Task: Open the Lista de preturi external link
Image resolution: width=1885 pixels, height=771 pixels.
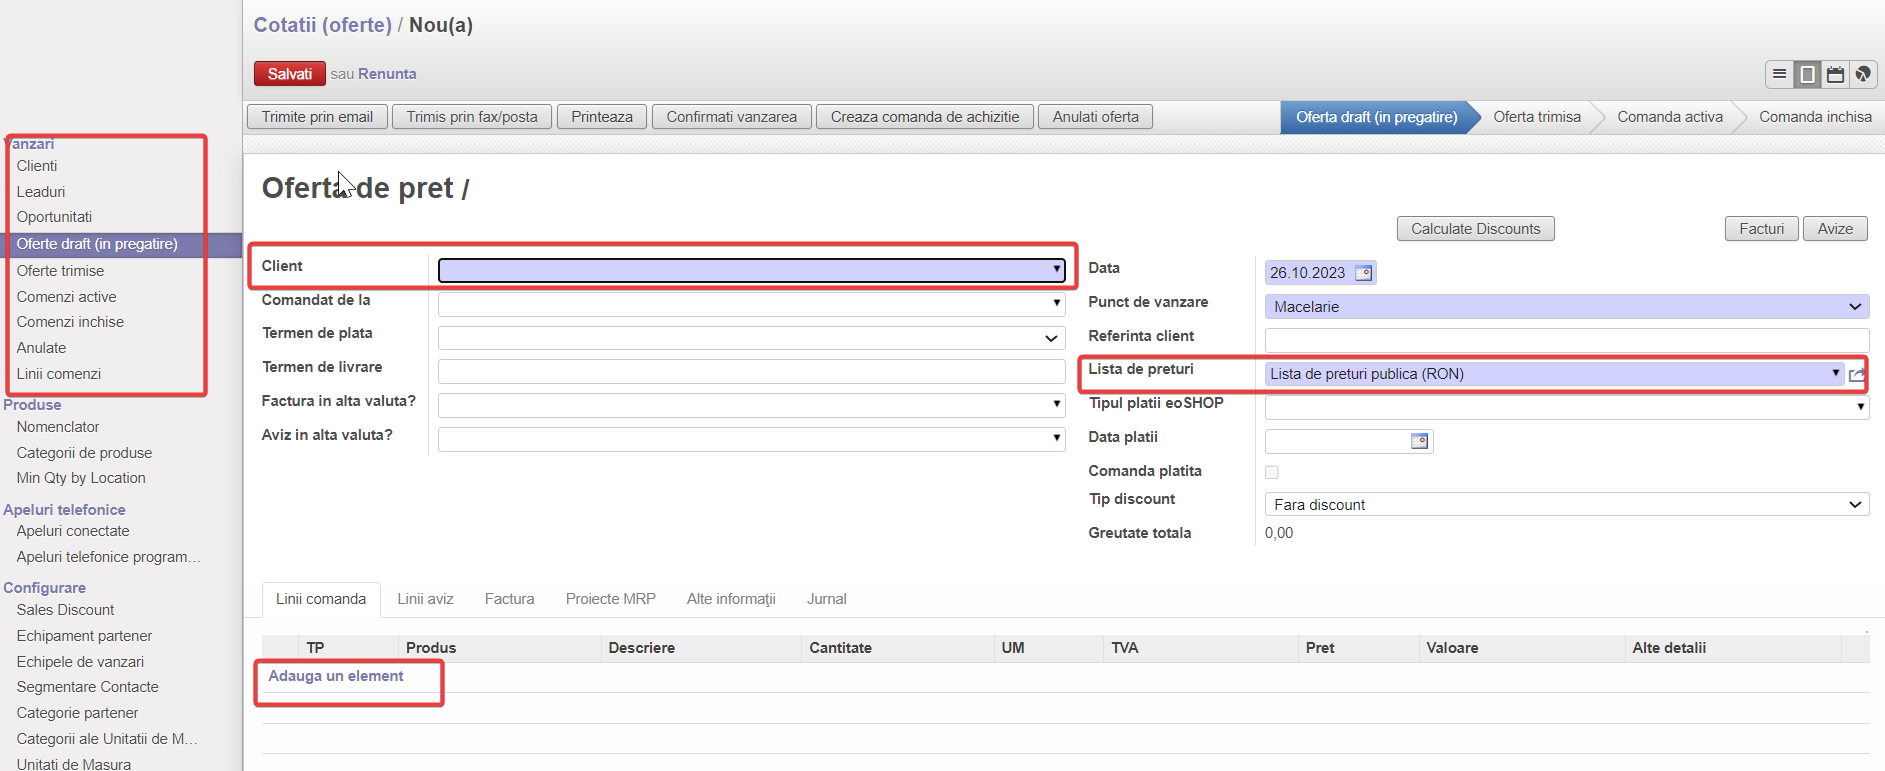Action: pyautogui.click(x=1857, y=375)
